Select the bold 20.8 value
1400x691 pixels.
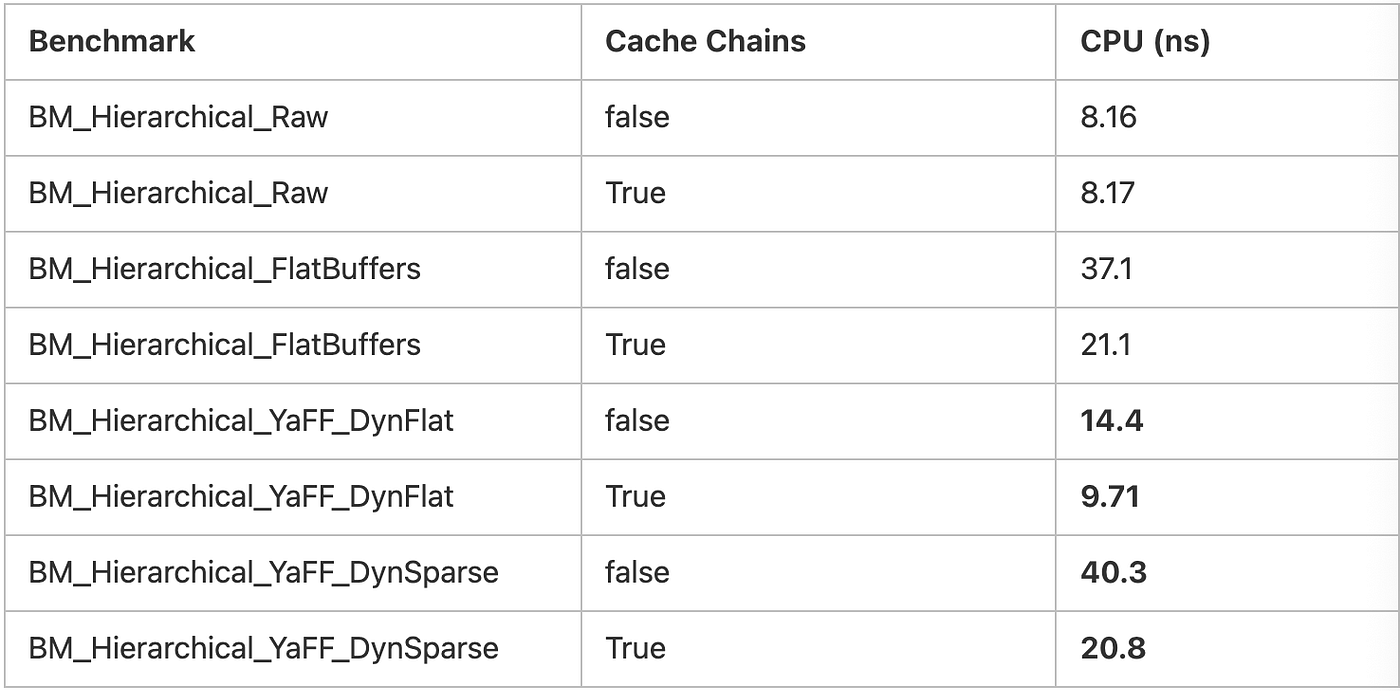click(x=1113, y=649)
